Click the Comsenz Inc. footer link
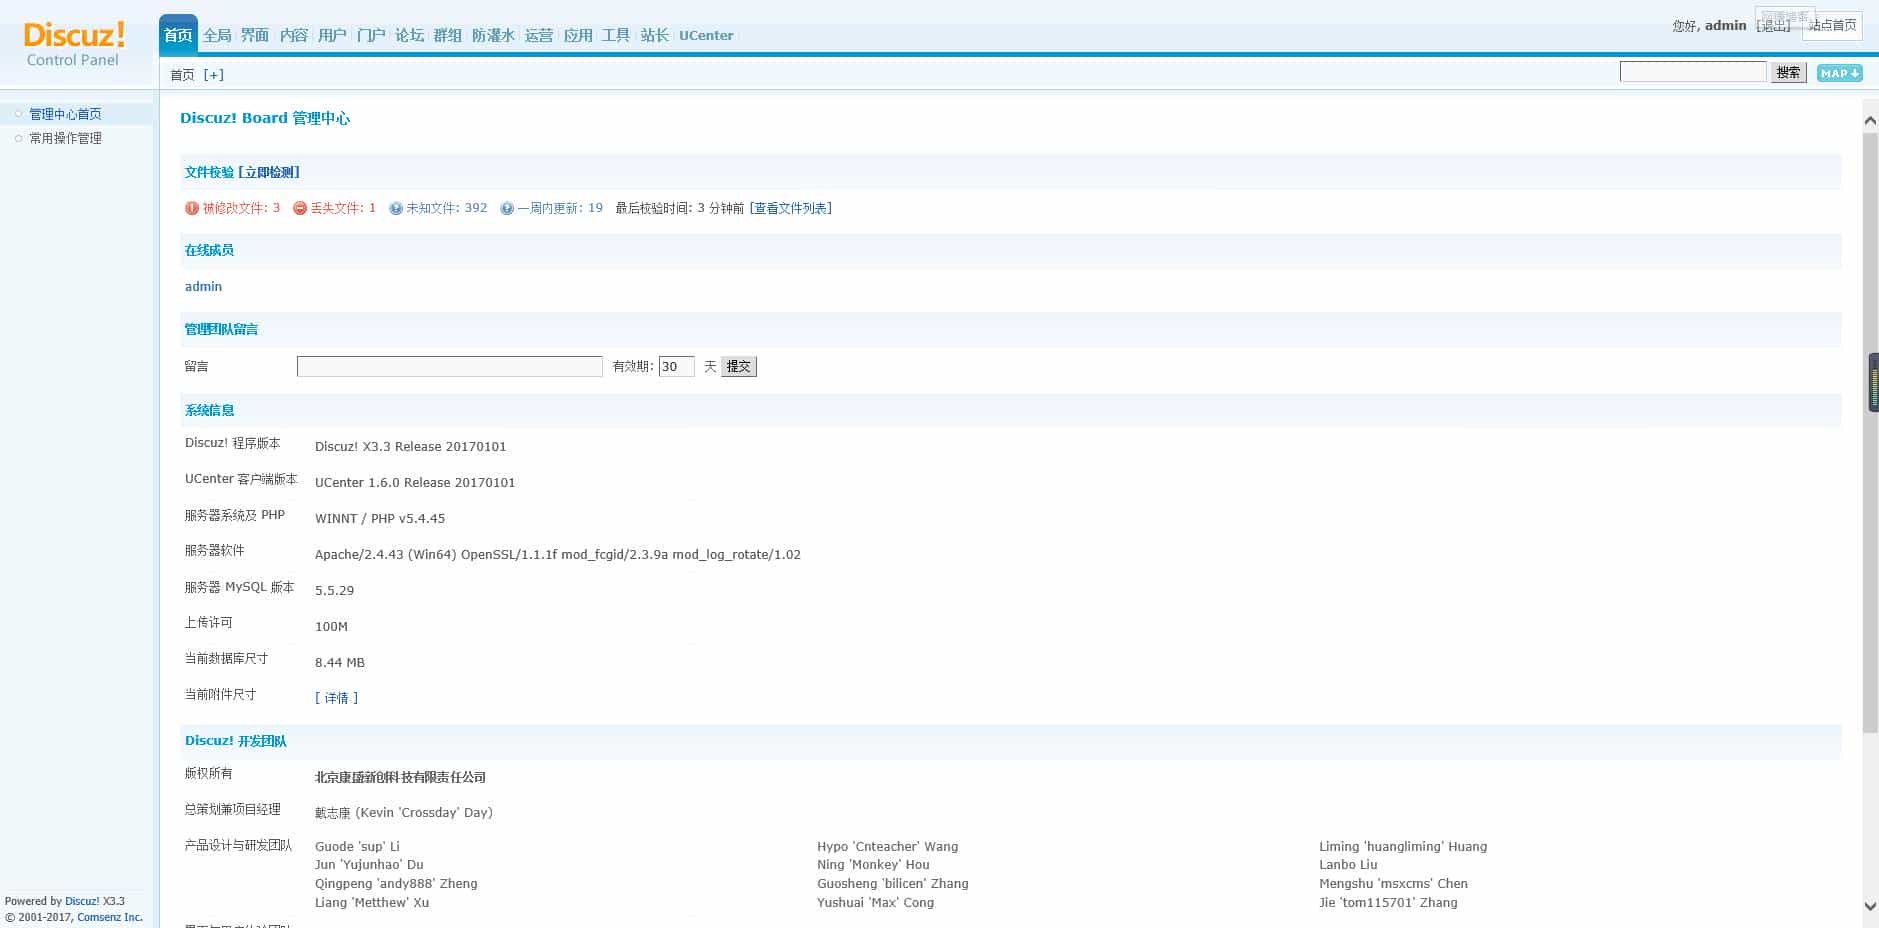Viewport: 1879px width, 928px height. 110,917
